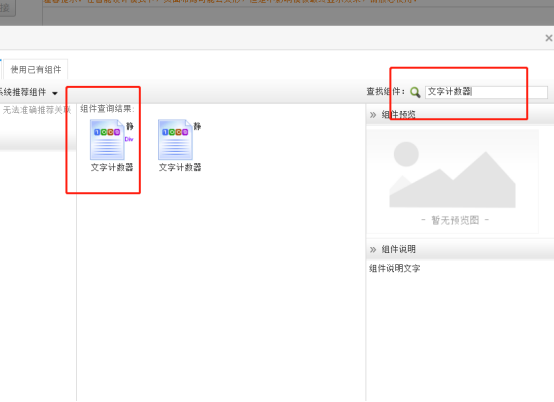The width and height of the screenshot is (554, 402).
Task: Click the 文字计数器 caption under the Div component
Action: [x=112, y=167]
